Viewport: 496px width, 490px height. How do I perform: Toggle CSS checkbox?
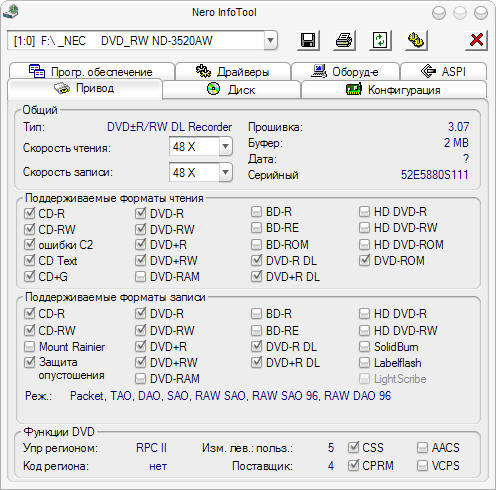(x=353, y=447)
